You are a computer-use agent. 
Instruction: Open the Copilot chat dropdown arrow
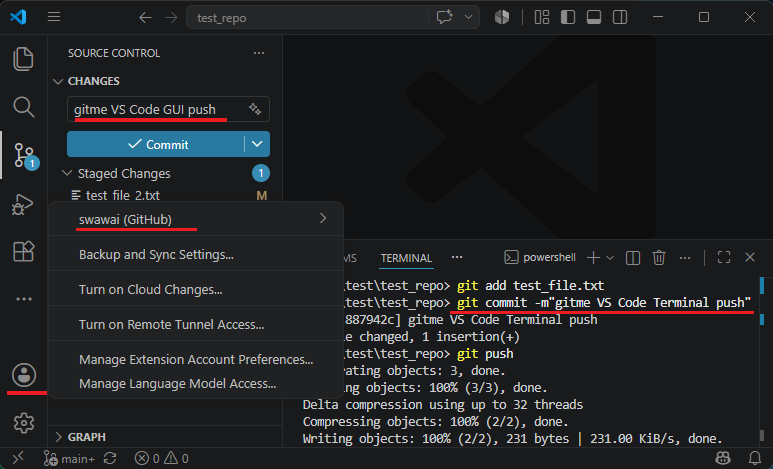(x=468, y=17)
